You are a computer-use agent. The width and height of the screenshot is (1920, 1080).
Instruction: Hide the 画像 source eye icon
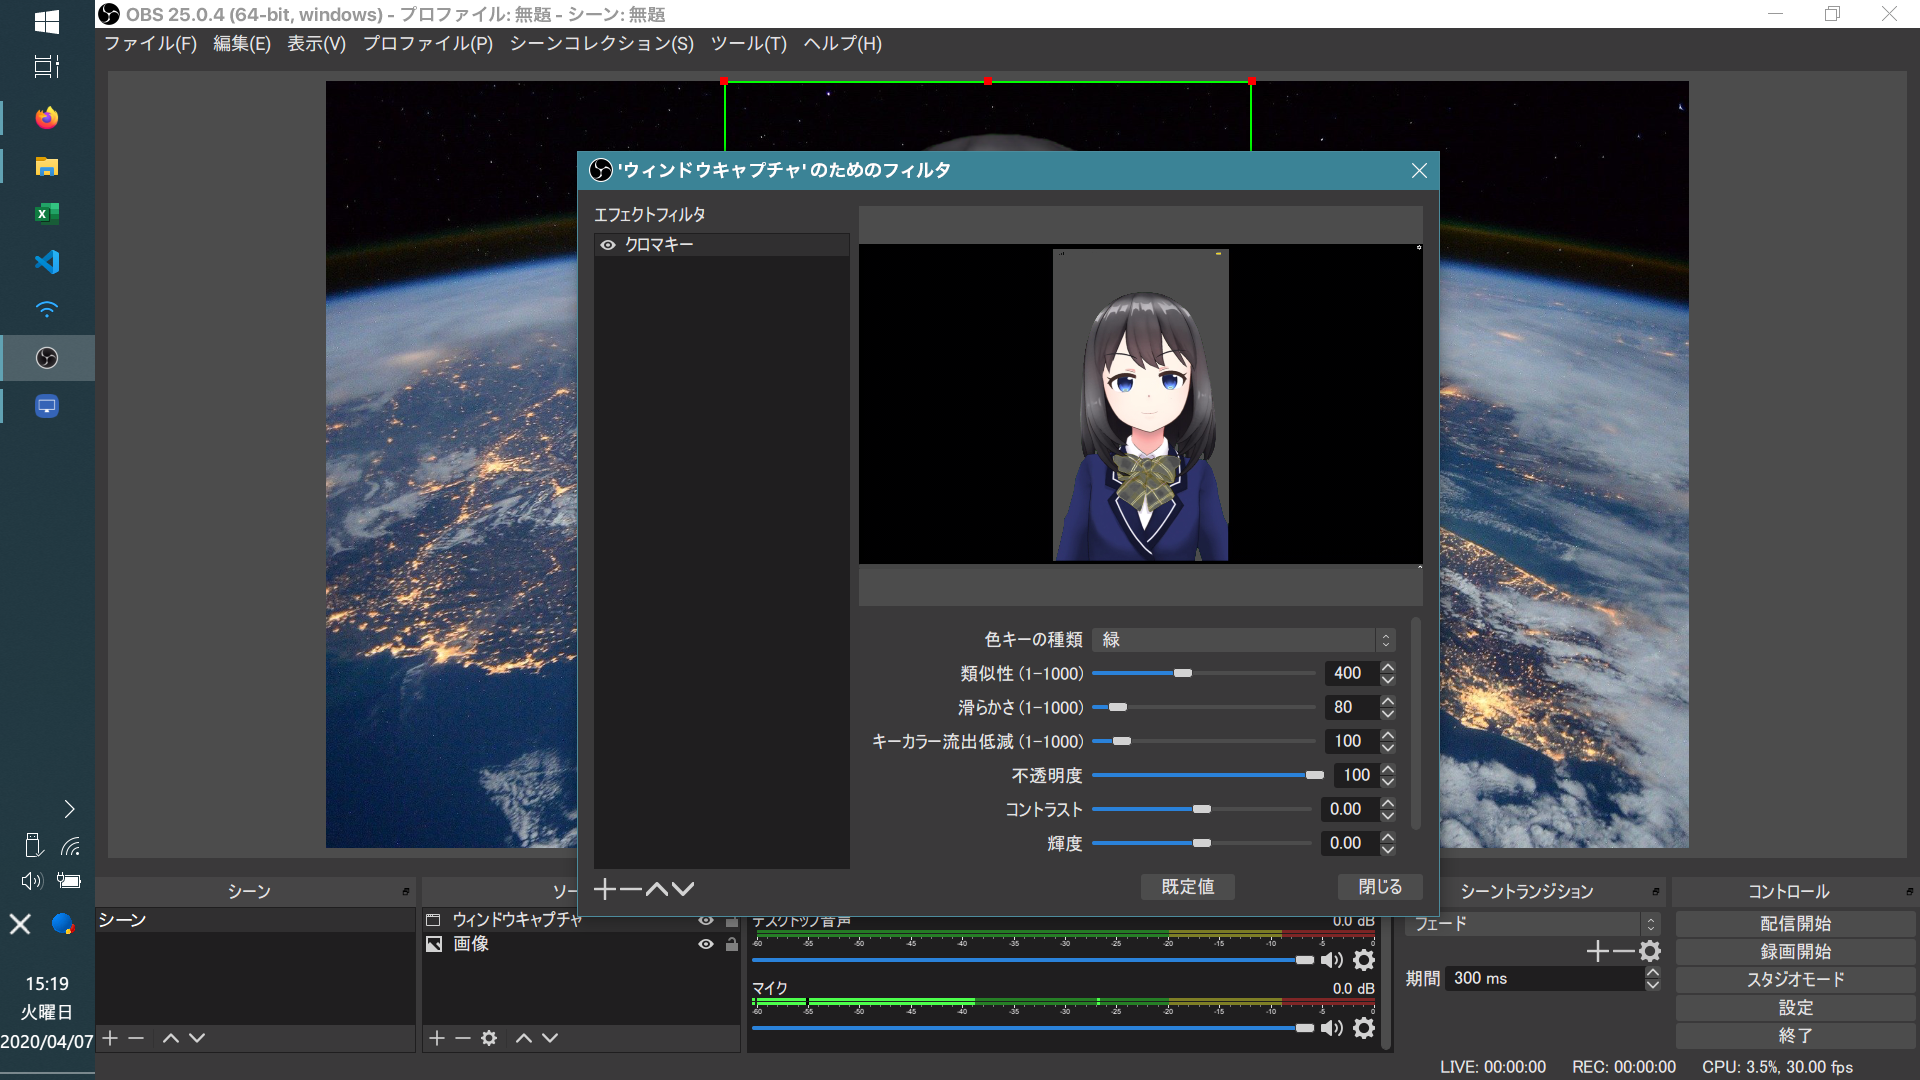point(706,944)
